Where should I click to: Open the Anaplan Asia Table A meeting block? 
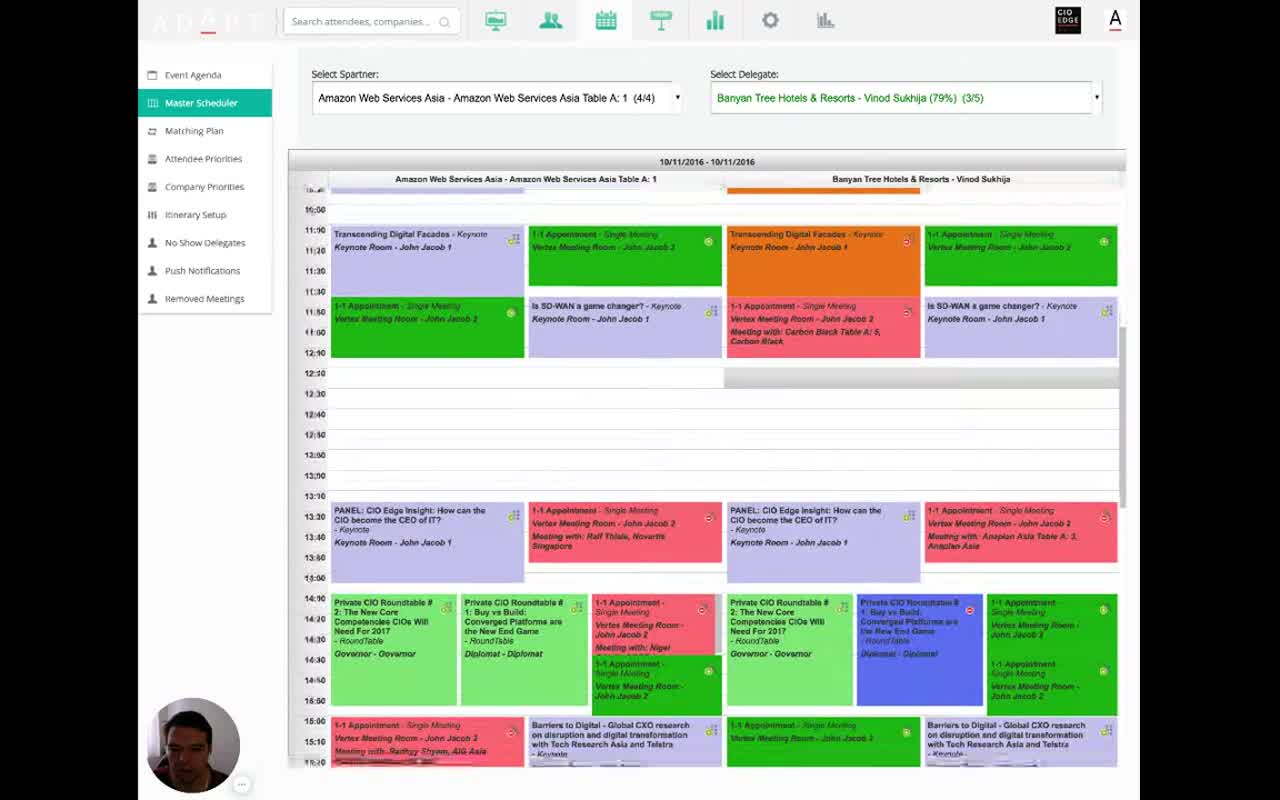pos(1021,532)
